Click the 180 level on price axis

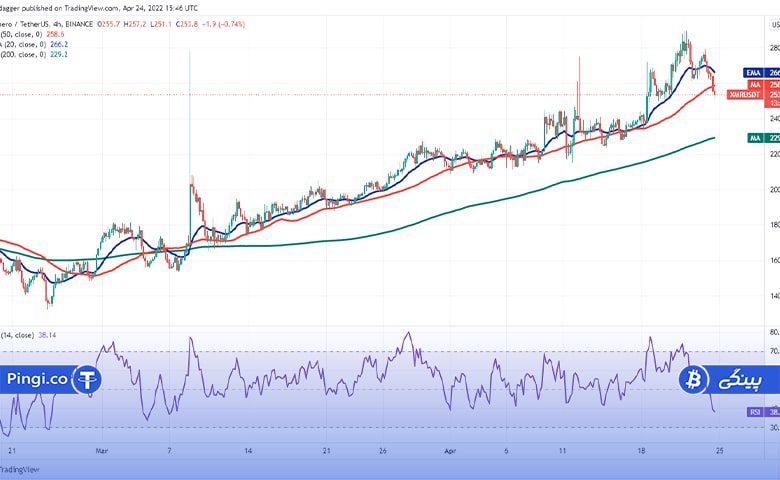(x=775, y=225)
